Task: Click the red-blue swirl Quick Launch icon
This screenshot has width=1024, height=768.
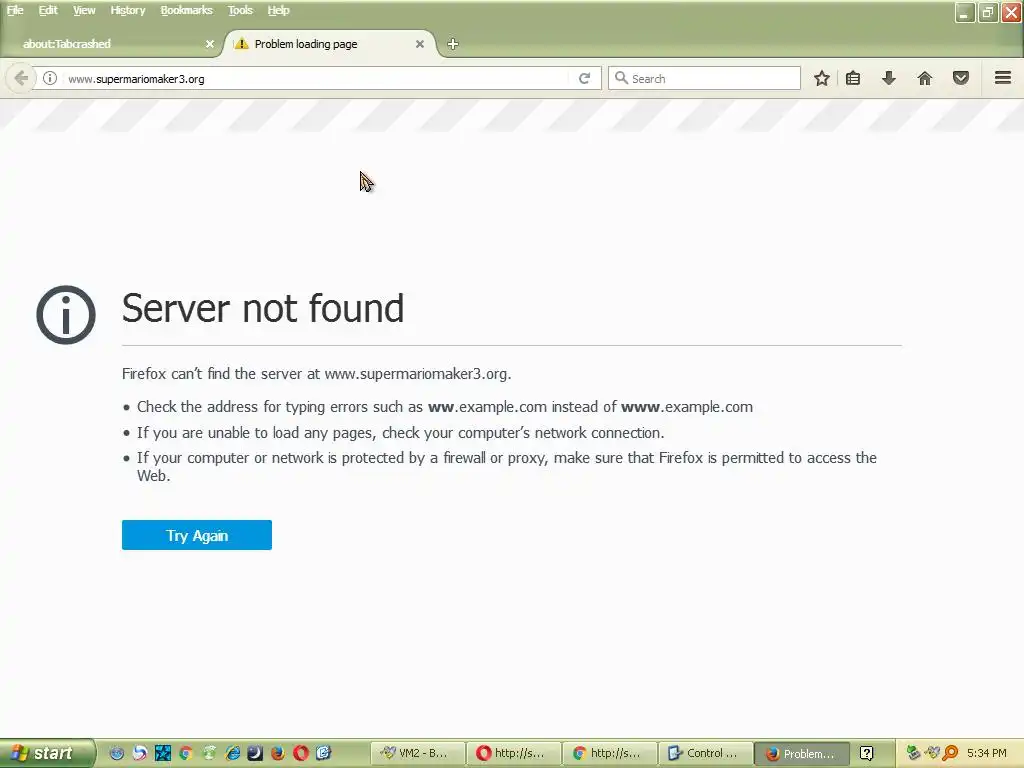Action: tap(140, 753)
